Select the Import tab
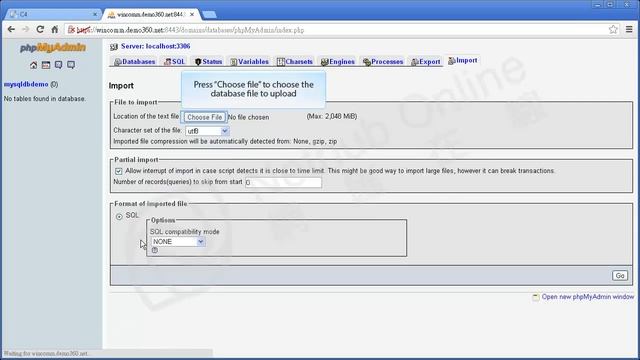Screen dimensions: 640x360 click(462, 60)
